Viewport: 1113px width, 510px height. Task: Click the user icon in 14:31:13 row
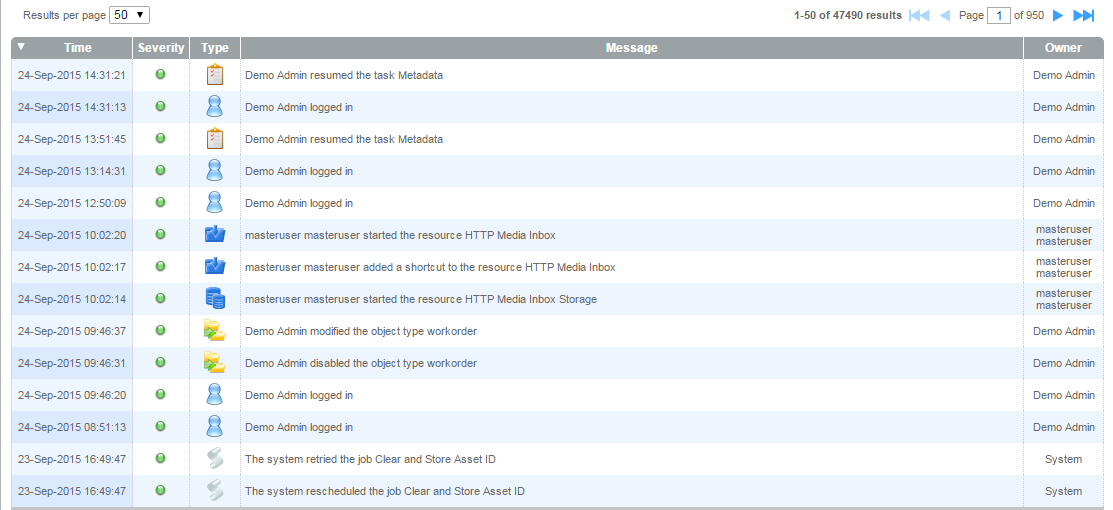pyautogui.click(x=214, y=107)
